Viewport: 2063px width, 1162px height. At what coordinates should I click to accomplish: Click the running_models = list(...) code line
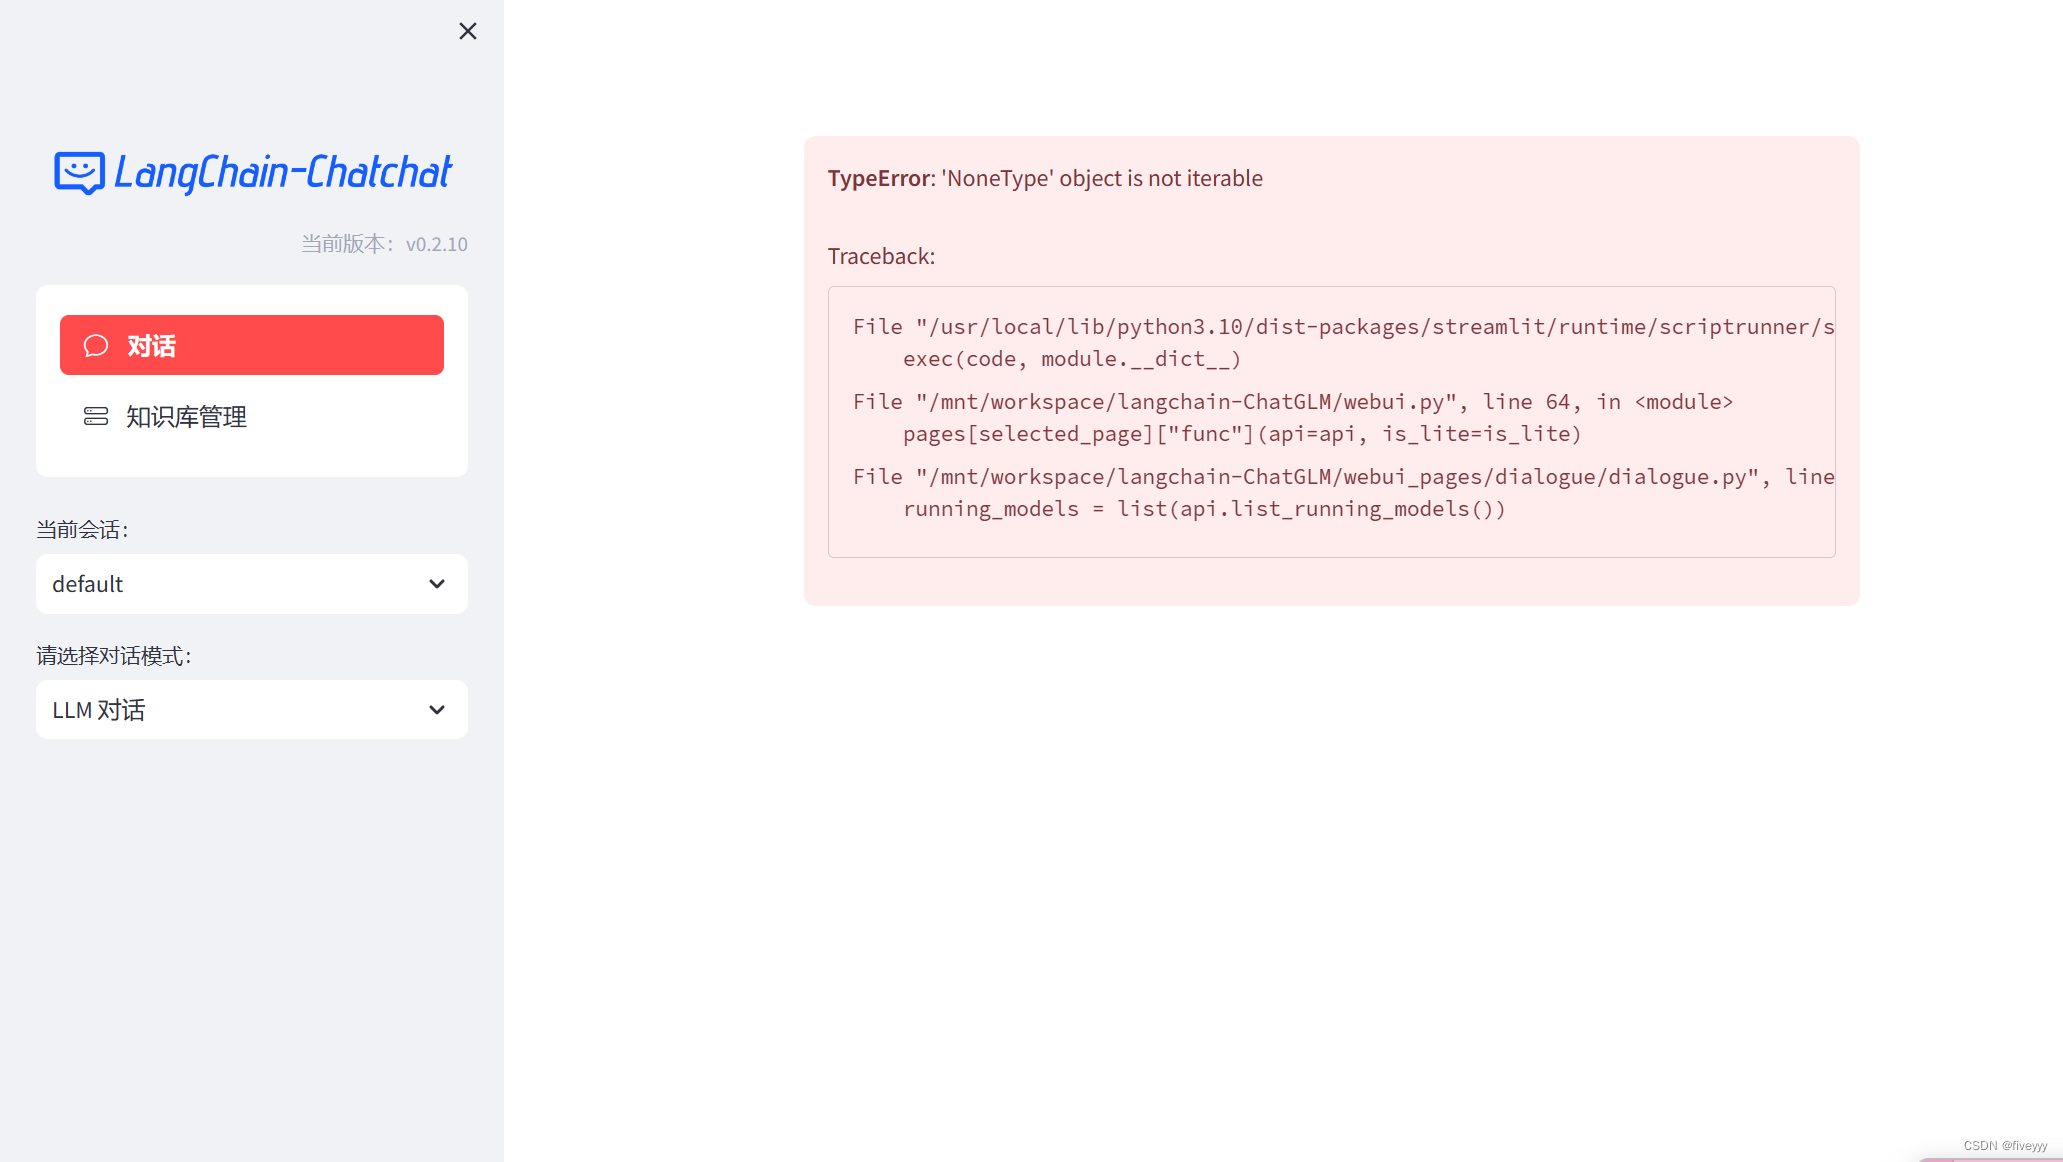pos(1204,509)
